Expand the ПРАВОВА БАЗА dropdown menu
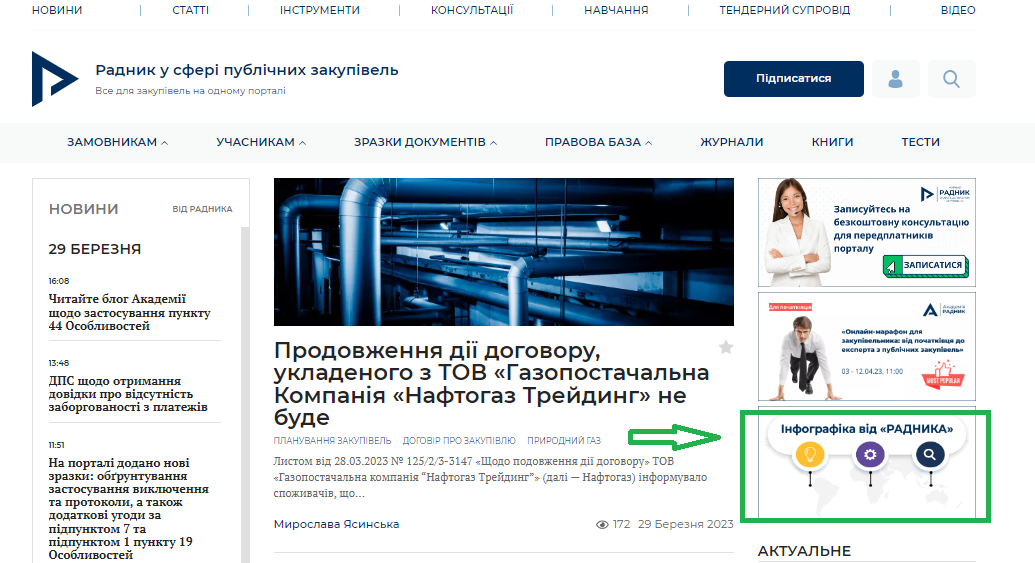Viewport: 1035px width, 563px height. (x=598, y=142)
